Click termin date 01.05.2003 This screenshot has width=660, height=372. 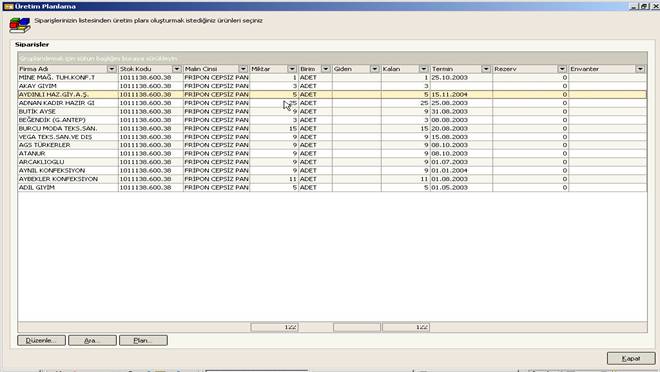[x=449, y=187]
